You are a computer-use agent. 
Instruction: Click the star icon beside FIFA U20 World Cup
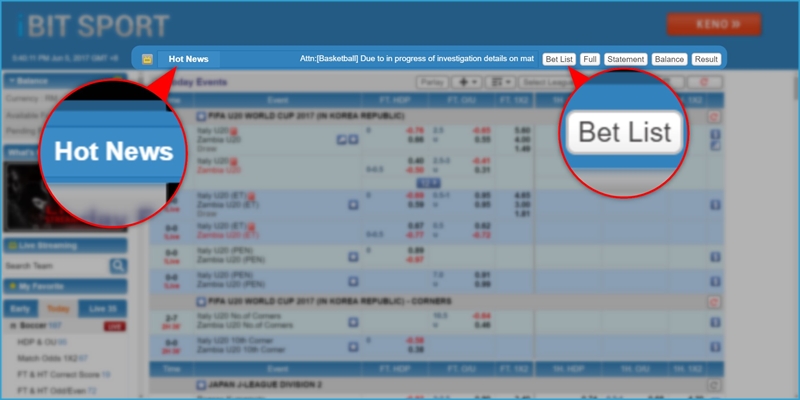point(201,117)
